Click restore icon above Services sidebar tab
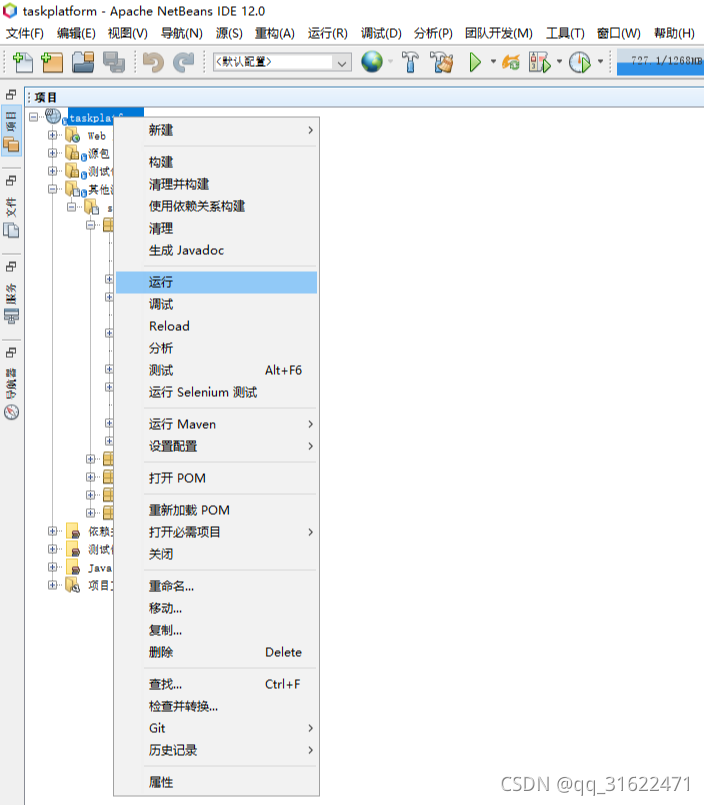 point(11,266)
